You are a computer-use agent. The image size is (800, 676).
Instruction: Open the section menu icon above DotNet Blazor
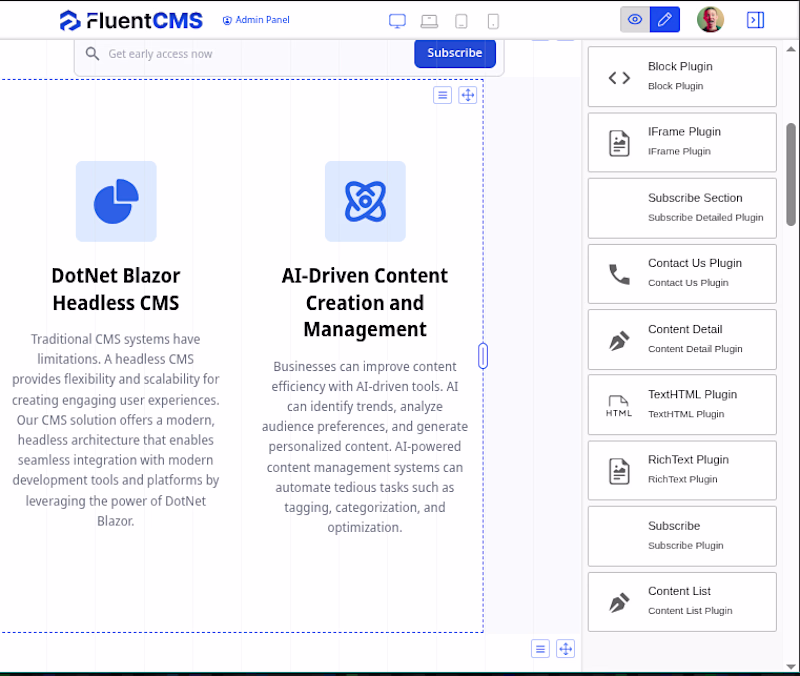click(442, 95)
